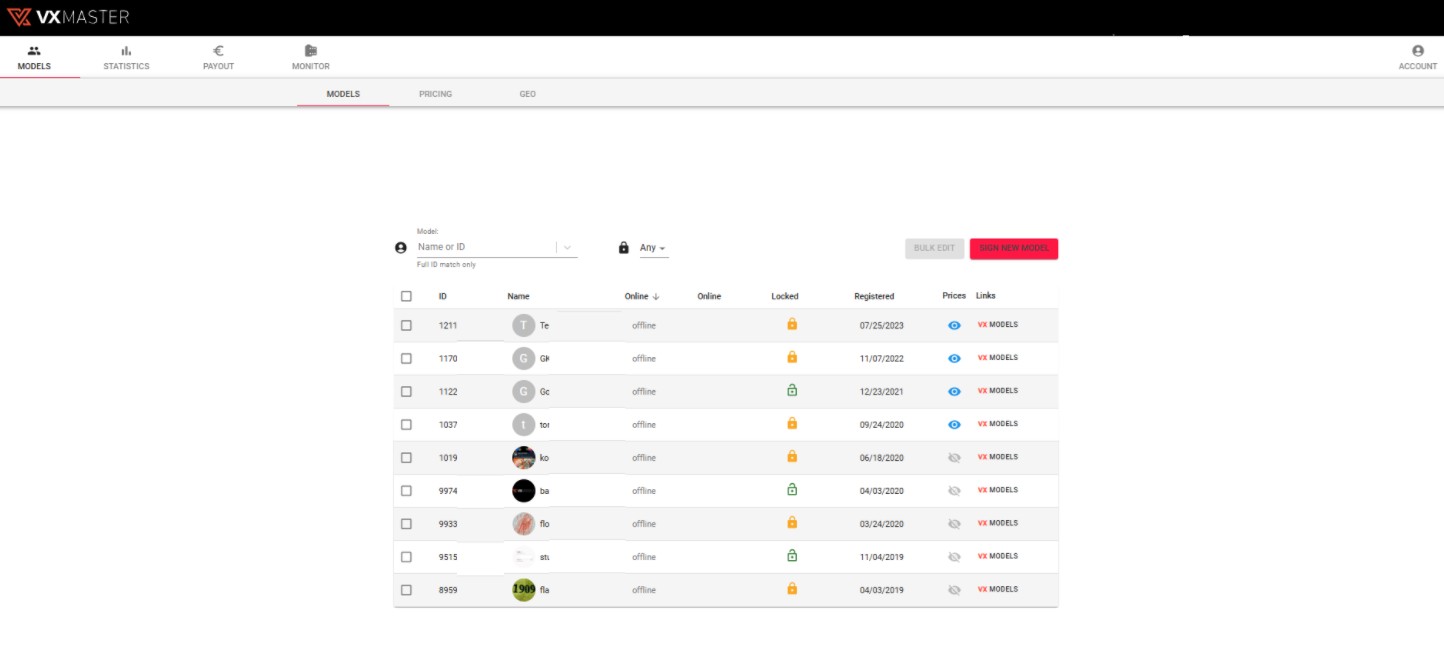
Task: Open the Statistics section
Action: pos(126,58)
